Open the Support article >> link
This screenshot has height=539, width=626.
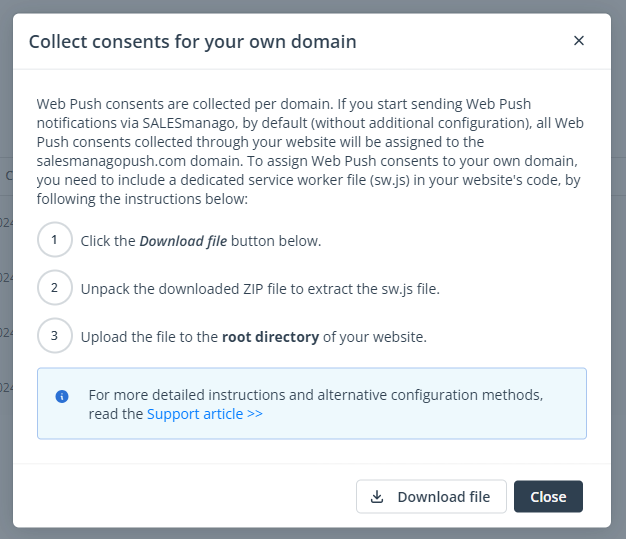point(205,414)
